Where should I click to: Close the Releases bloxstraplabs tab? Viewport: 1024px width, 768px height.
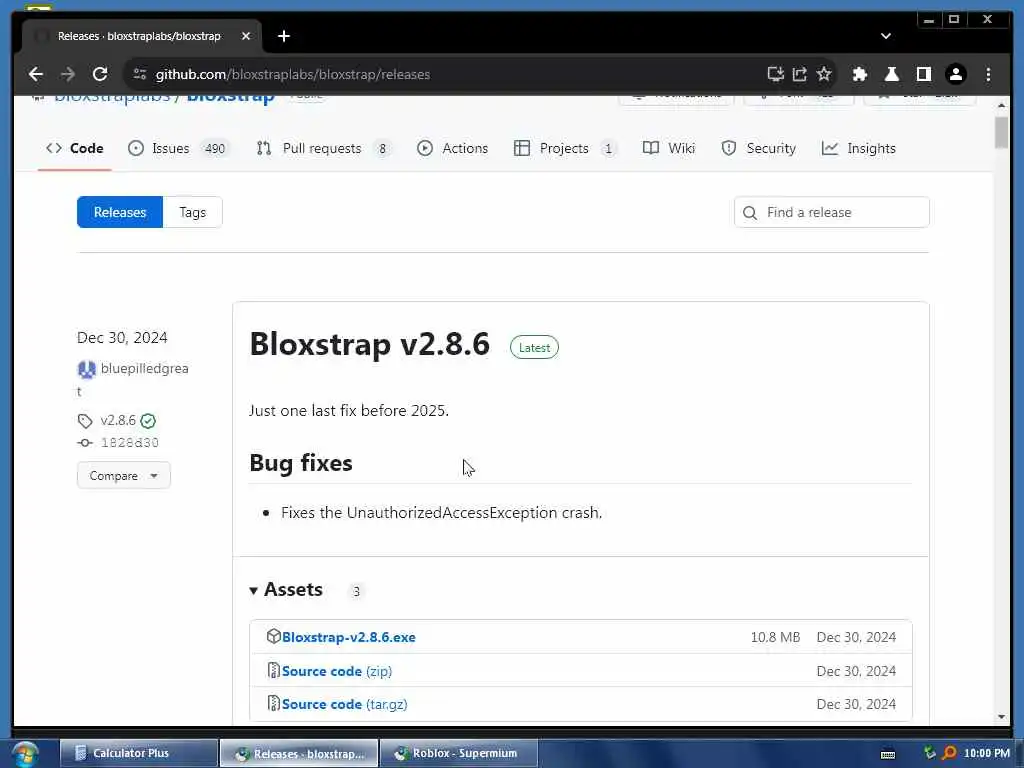coord(246,36)
